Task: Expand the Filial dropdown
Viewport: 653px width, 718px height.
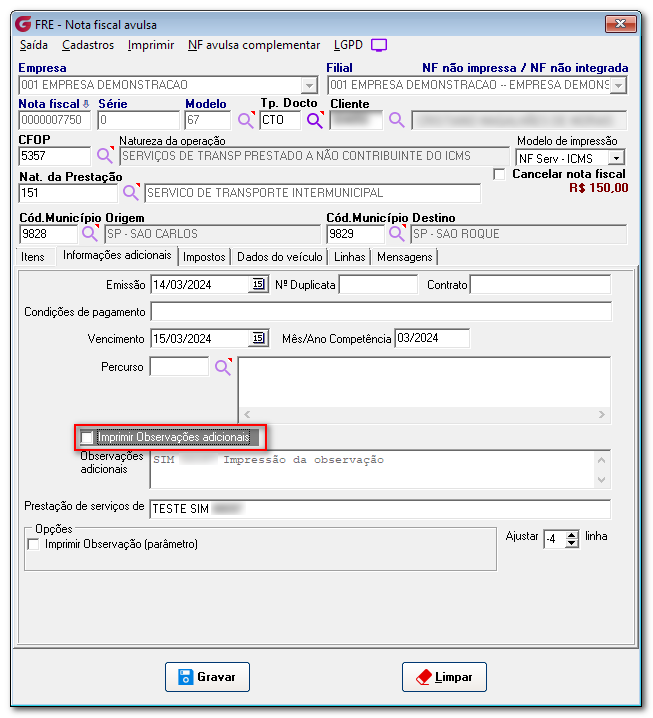Action: [619, 85]
